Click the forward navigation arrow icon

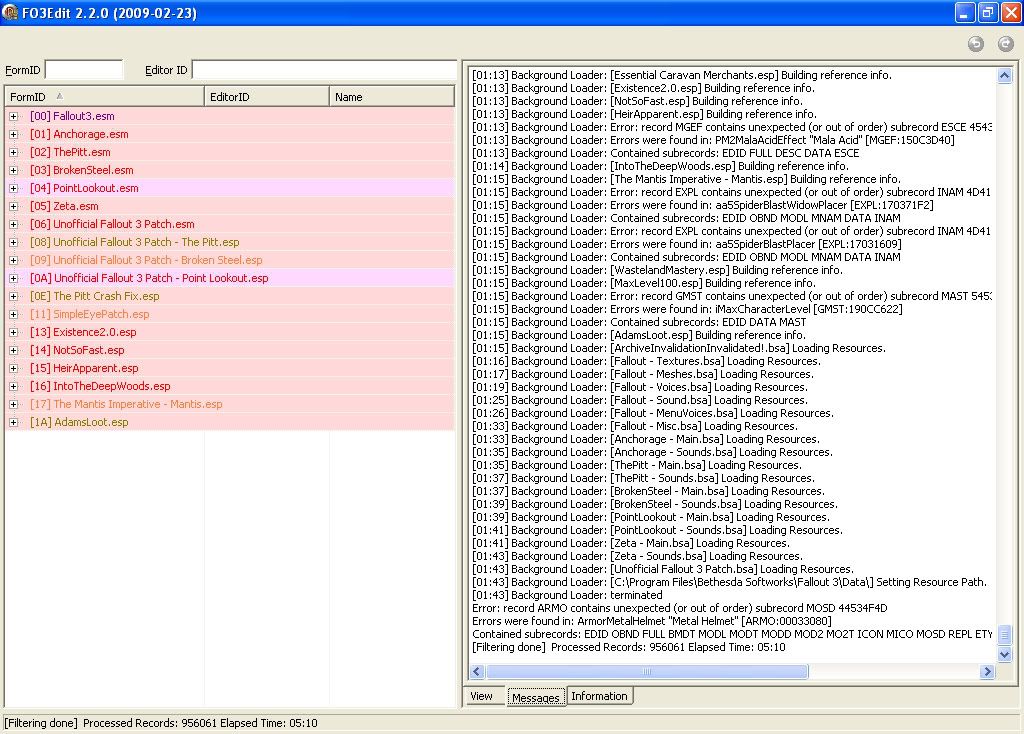pyautogui.click(x=1006, y=44)
